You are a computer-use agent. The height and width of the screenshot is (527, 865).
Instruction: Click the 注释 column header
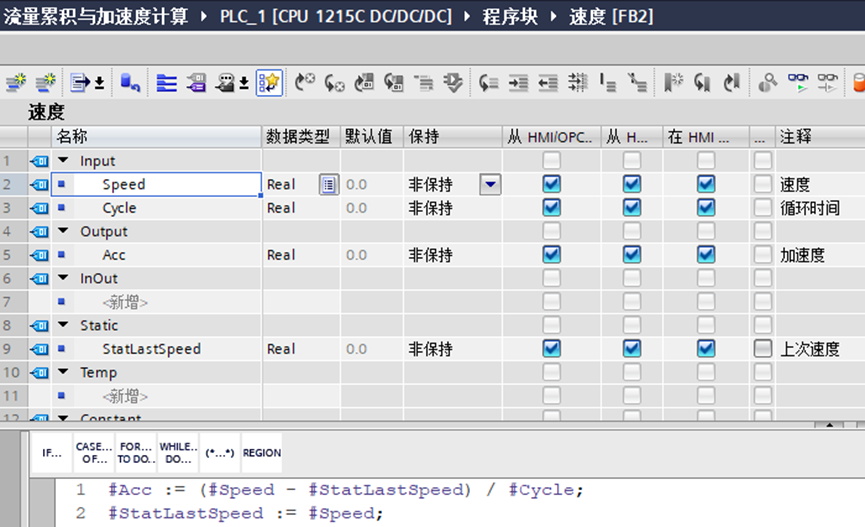tap(820, 136)
